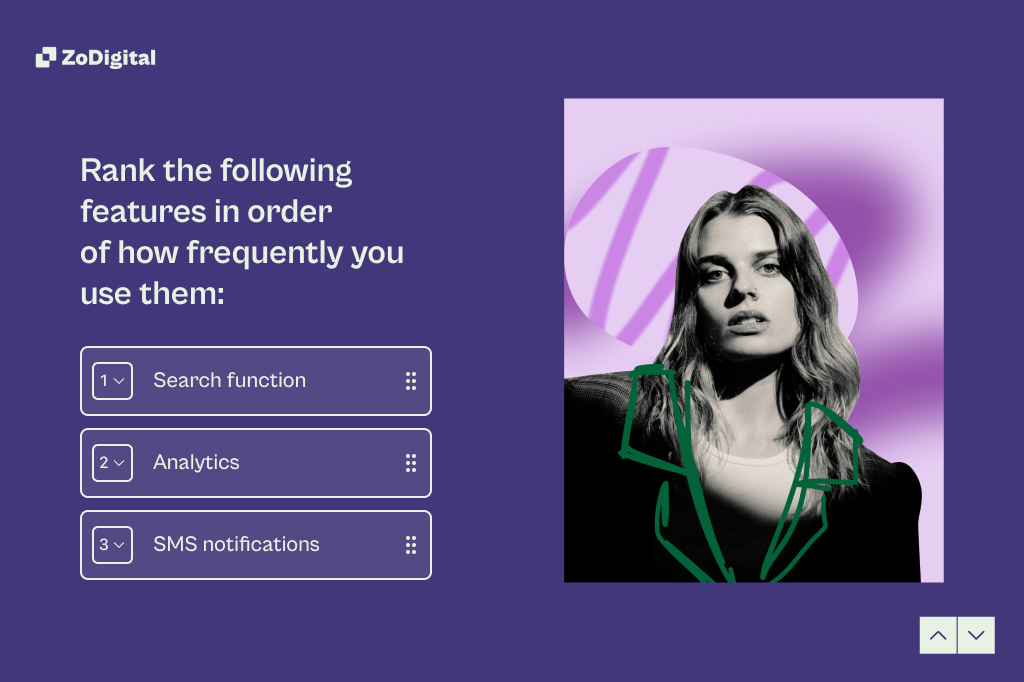Screen dimensions: 1024x682
Task: Click the ranking question heading text
Action: coord(242,231)
